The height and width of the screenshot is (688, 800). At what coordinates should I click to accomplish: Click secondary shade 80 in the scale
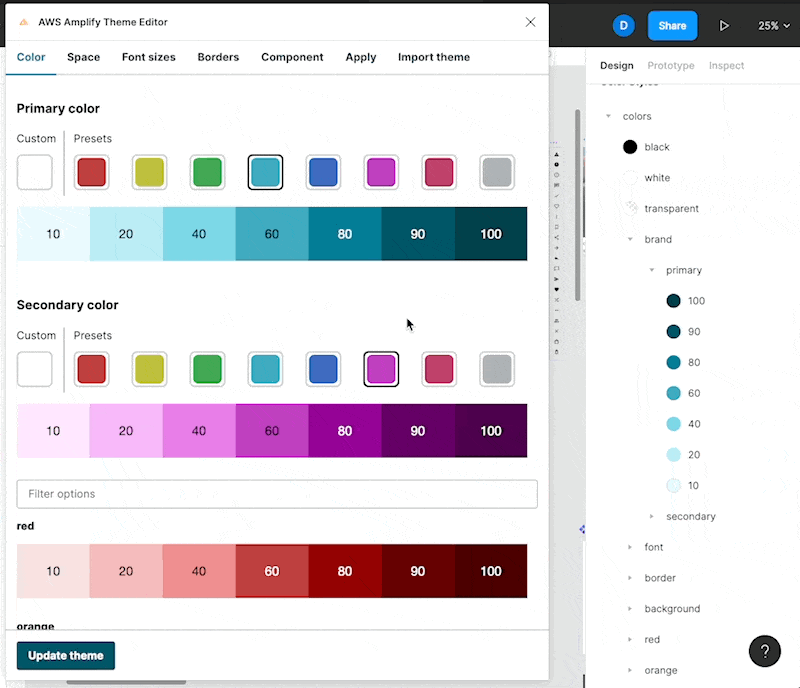point(345,431)
